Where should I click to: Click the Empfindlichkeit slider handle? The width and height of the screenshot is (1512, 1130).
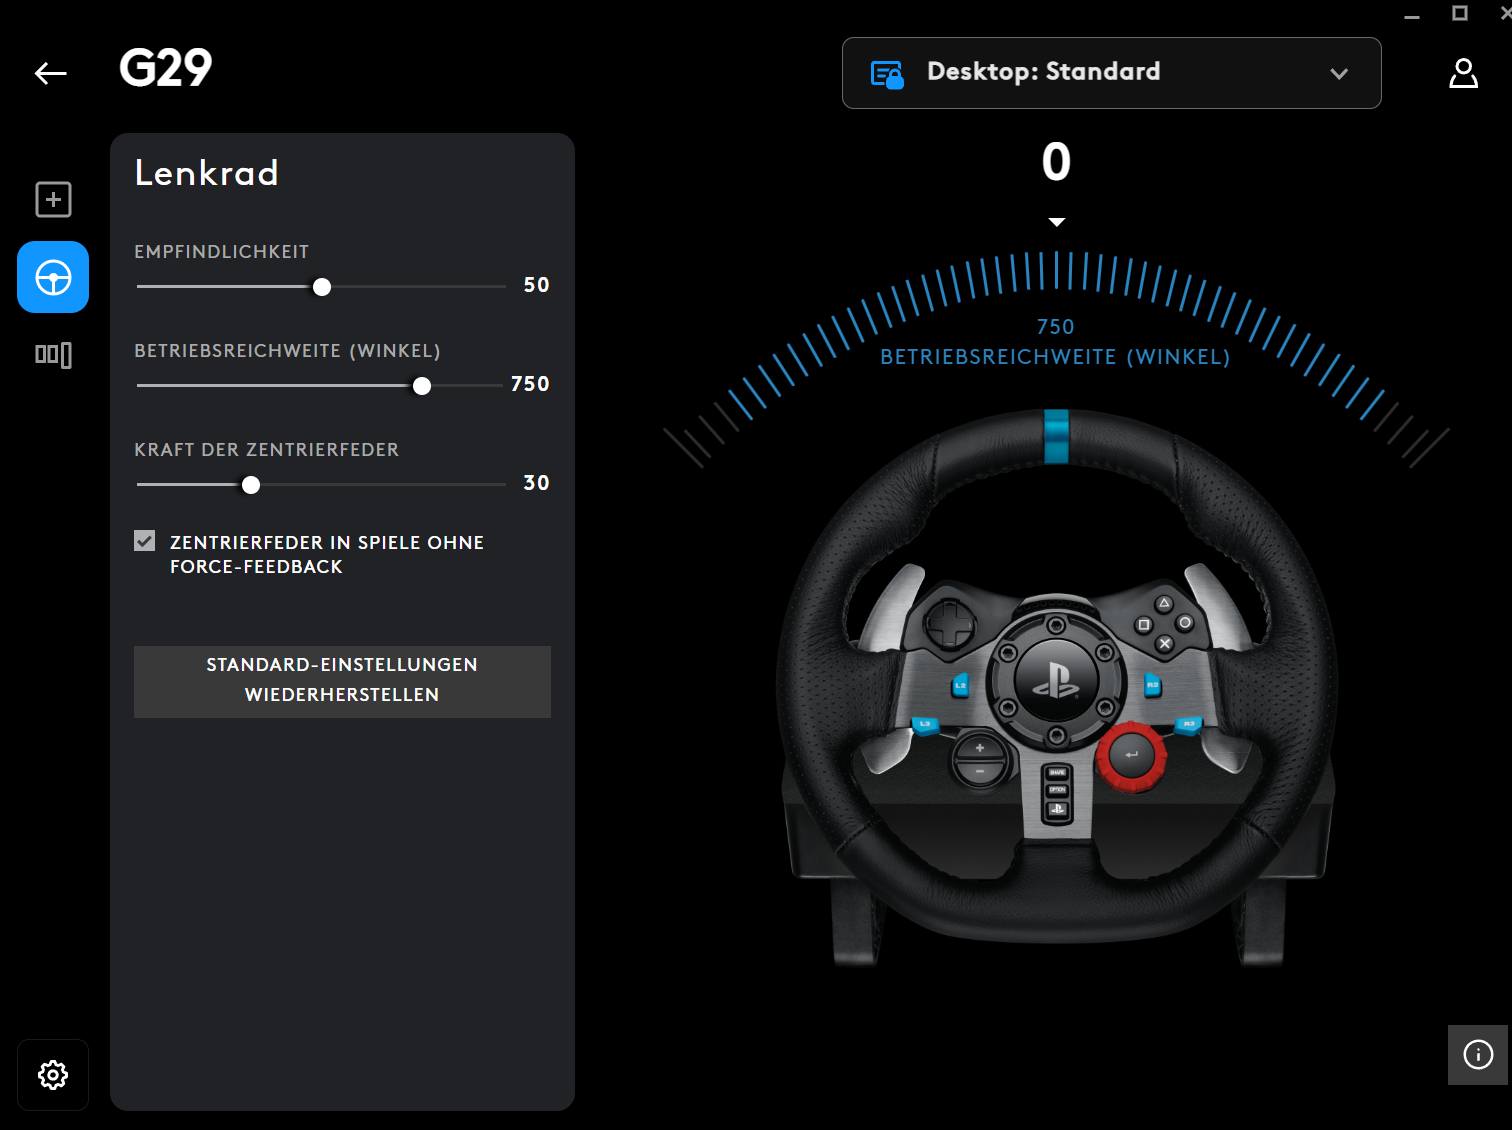[322, 287]
